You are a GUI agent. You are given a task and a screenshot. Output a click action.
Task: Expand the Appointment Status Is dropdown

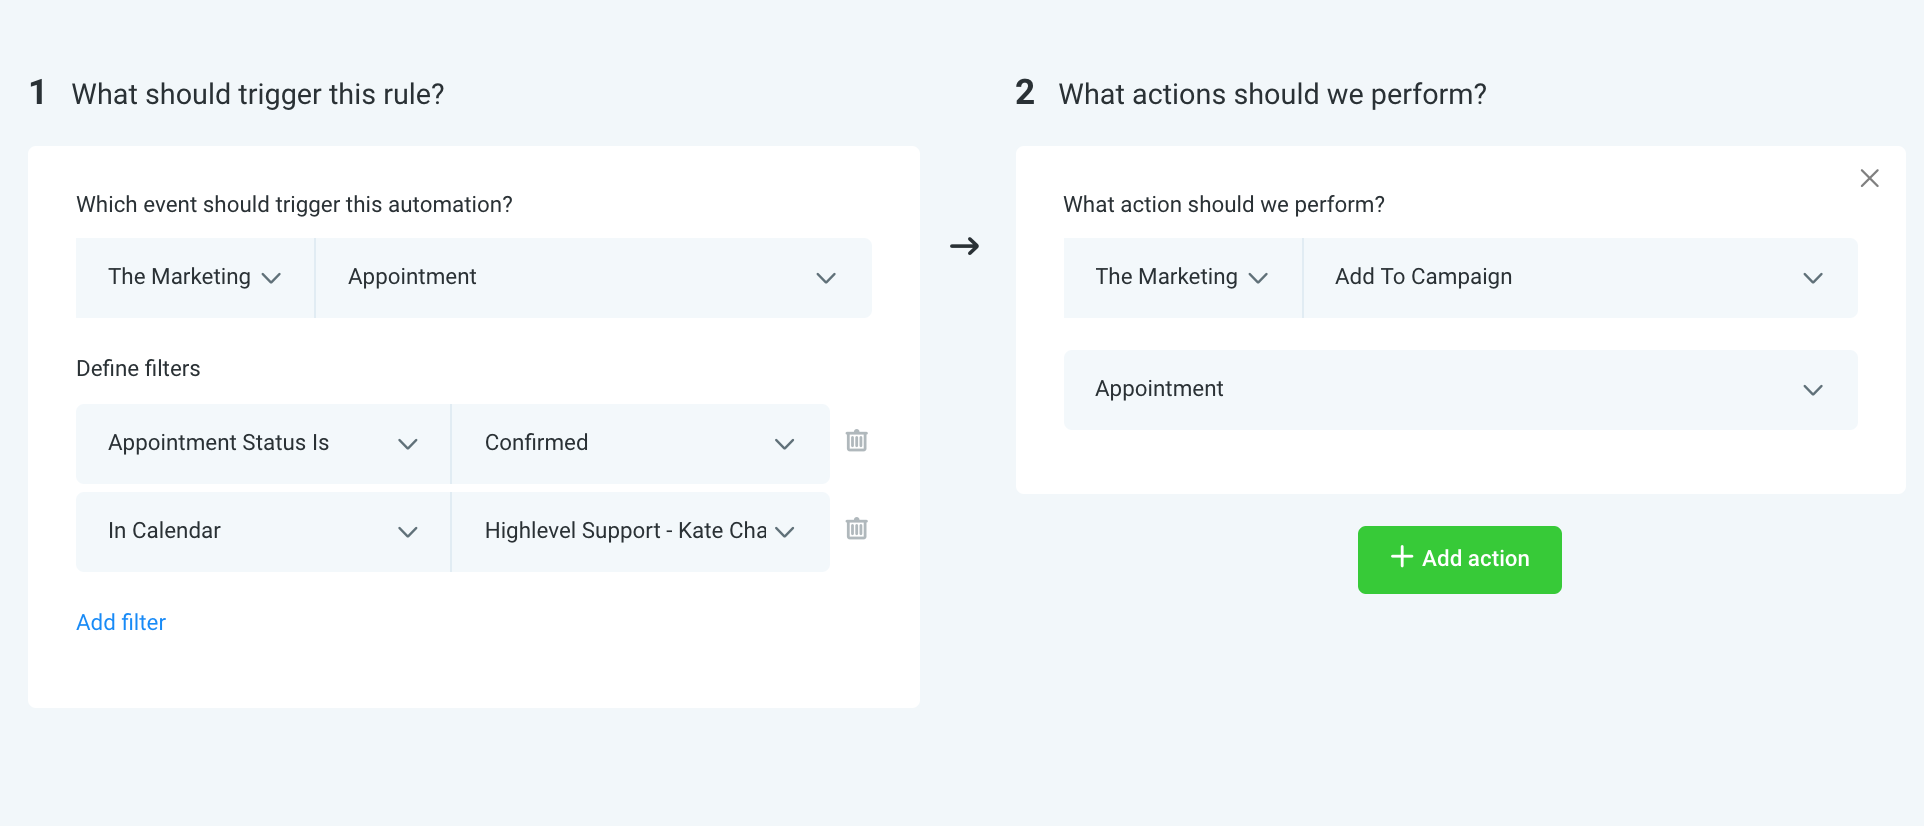(x=263, y=443)
